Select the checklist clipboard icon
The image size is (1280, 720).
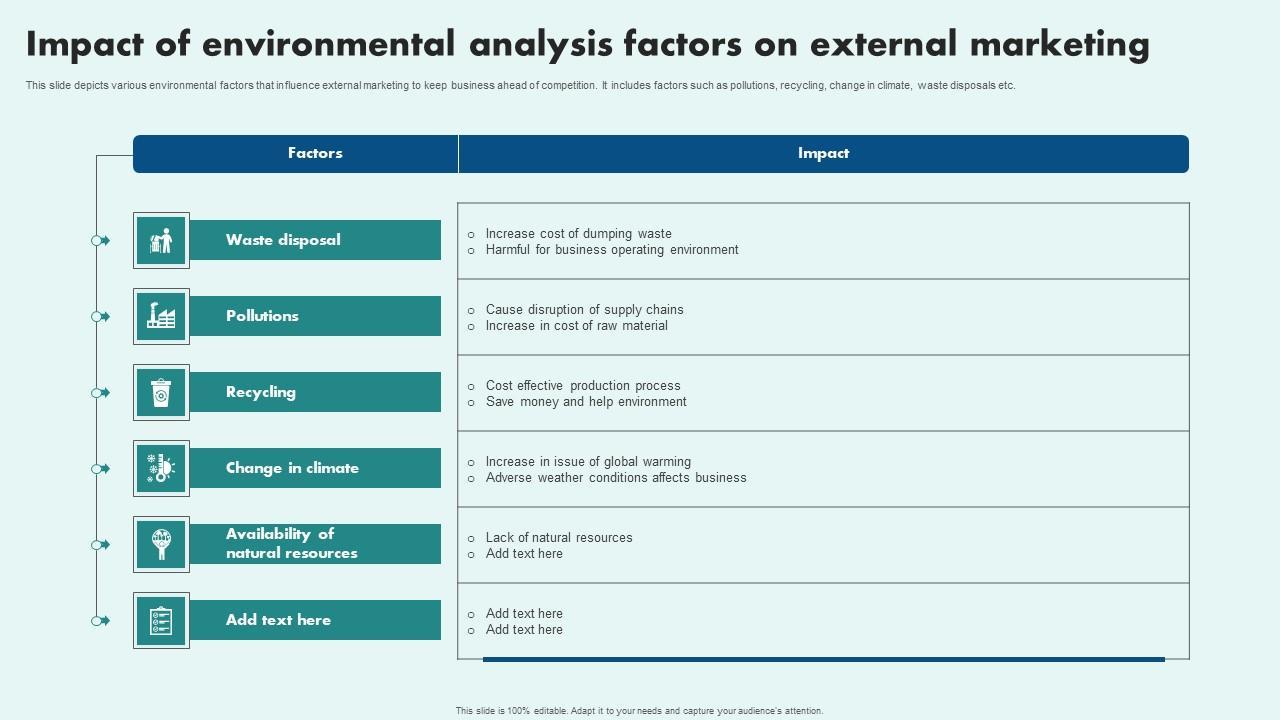coord(161,620)
